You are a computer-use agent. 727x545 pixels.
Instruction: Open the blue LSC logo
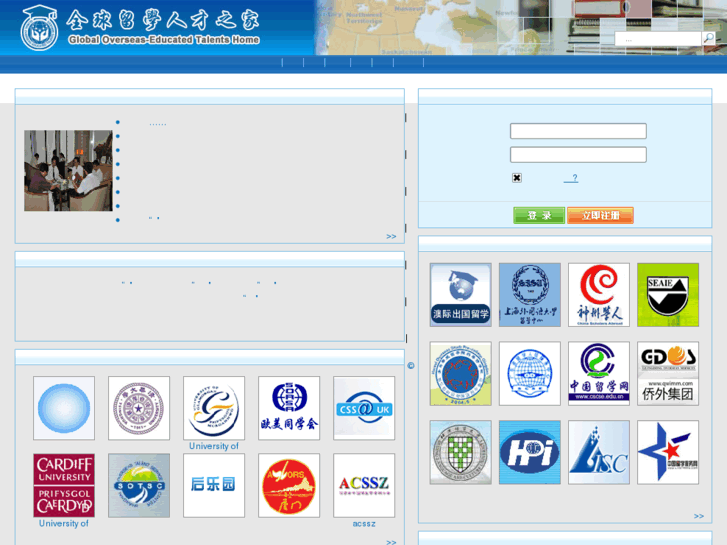click(x=599, y=453)
